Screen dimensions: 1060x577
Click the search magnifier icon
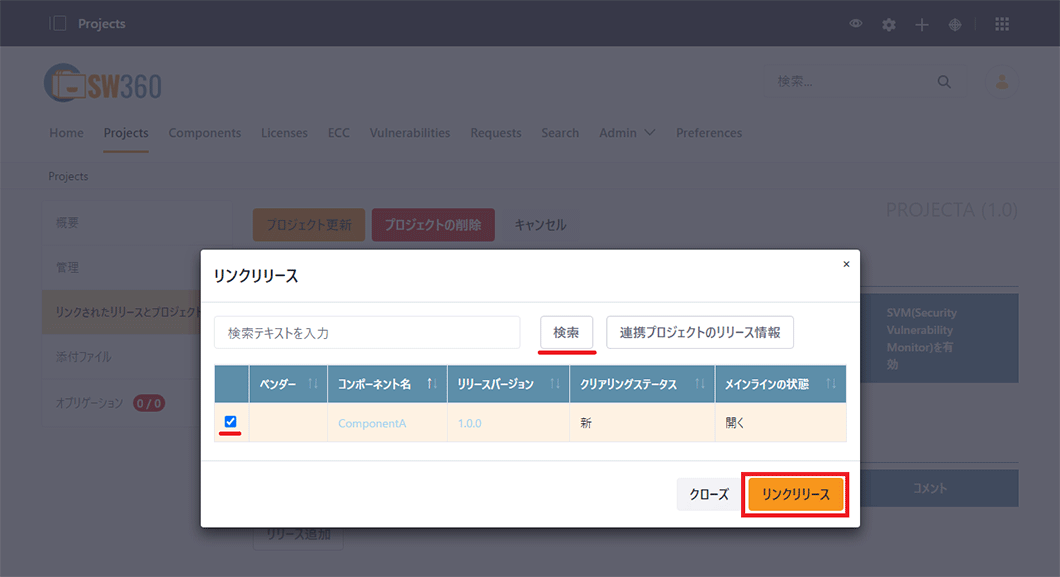[x=943, y=82]
